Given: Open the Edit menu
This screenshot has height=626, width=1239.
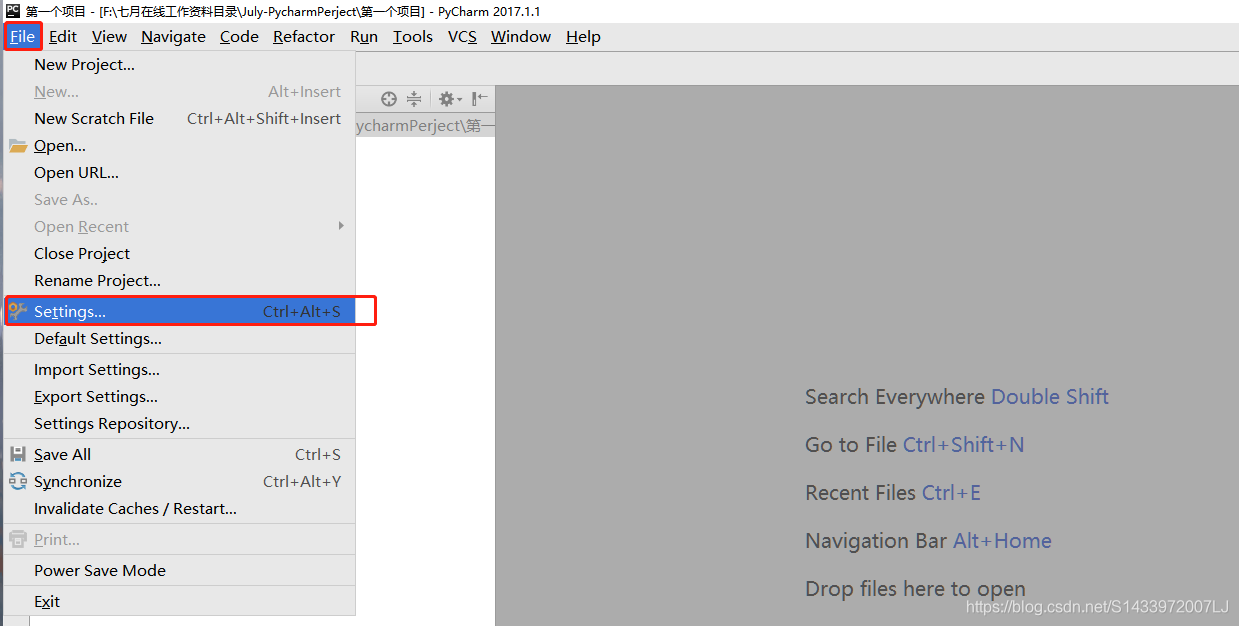Looking at the screenshot, I should point(63,37).
